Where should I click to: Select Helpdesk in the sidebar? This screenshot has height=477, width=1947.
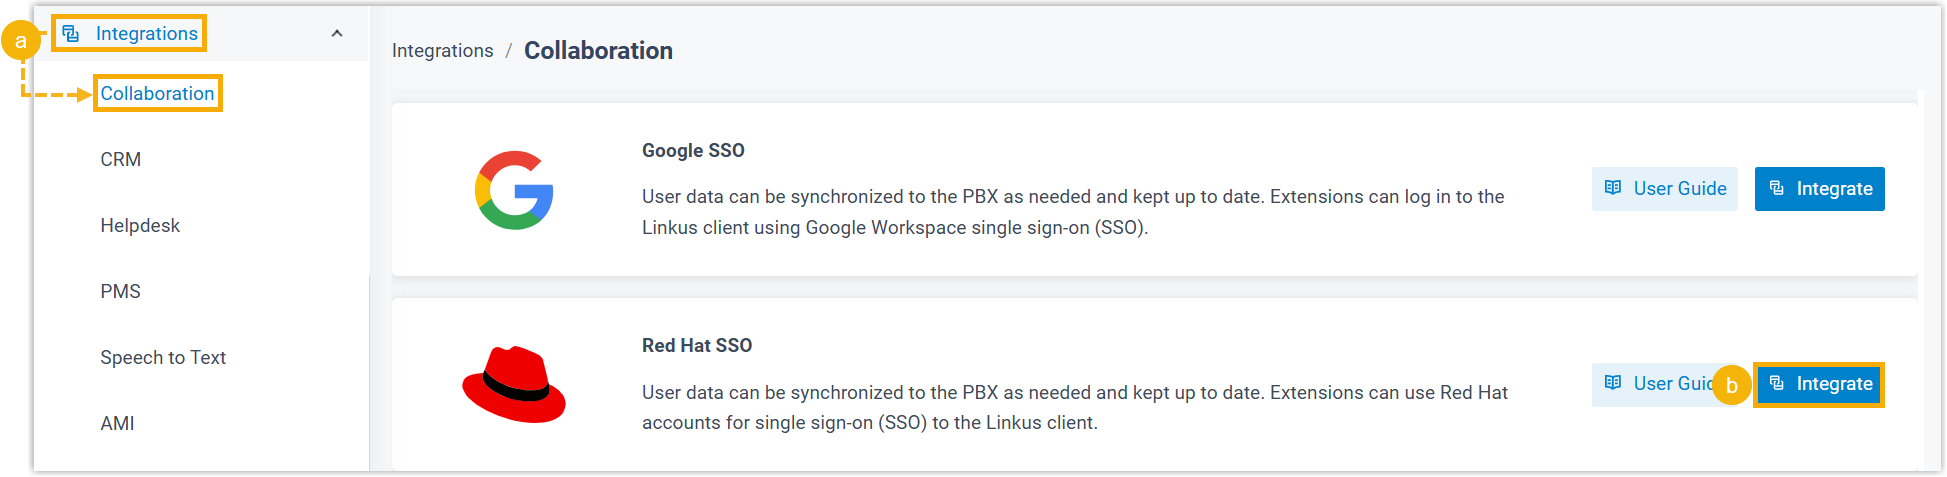[x=140, y=226]
